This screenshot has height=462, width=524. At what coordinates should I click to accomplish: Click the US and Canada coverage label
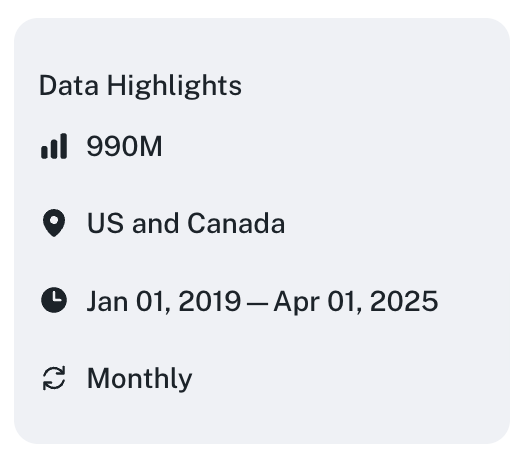pyautogui.click(x=186, y=223)
